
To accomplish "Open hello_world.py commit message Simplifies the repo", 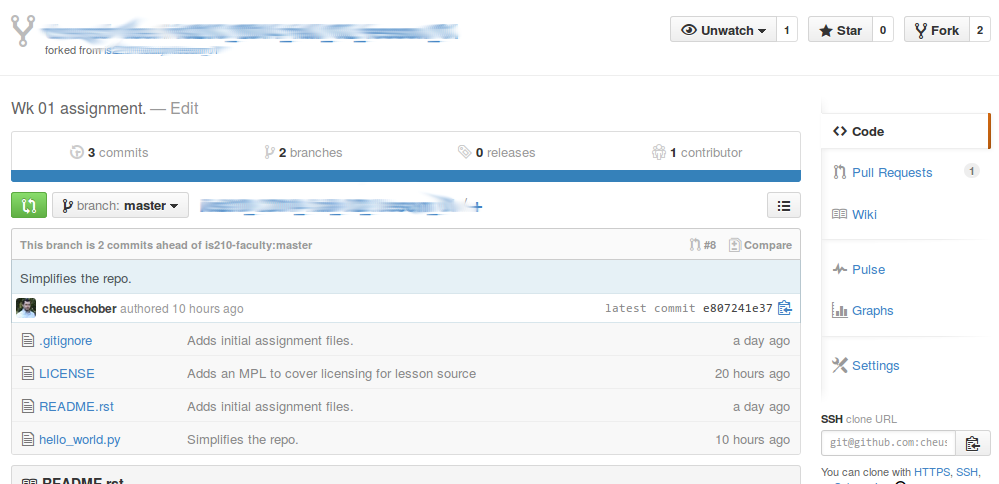I will click(x=243, y=439).
